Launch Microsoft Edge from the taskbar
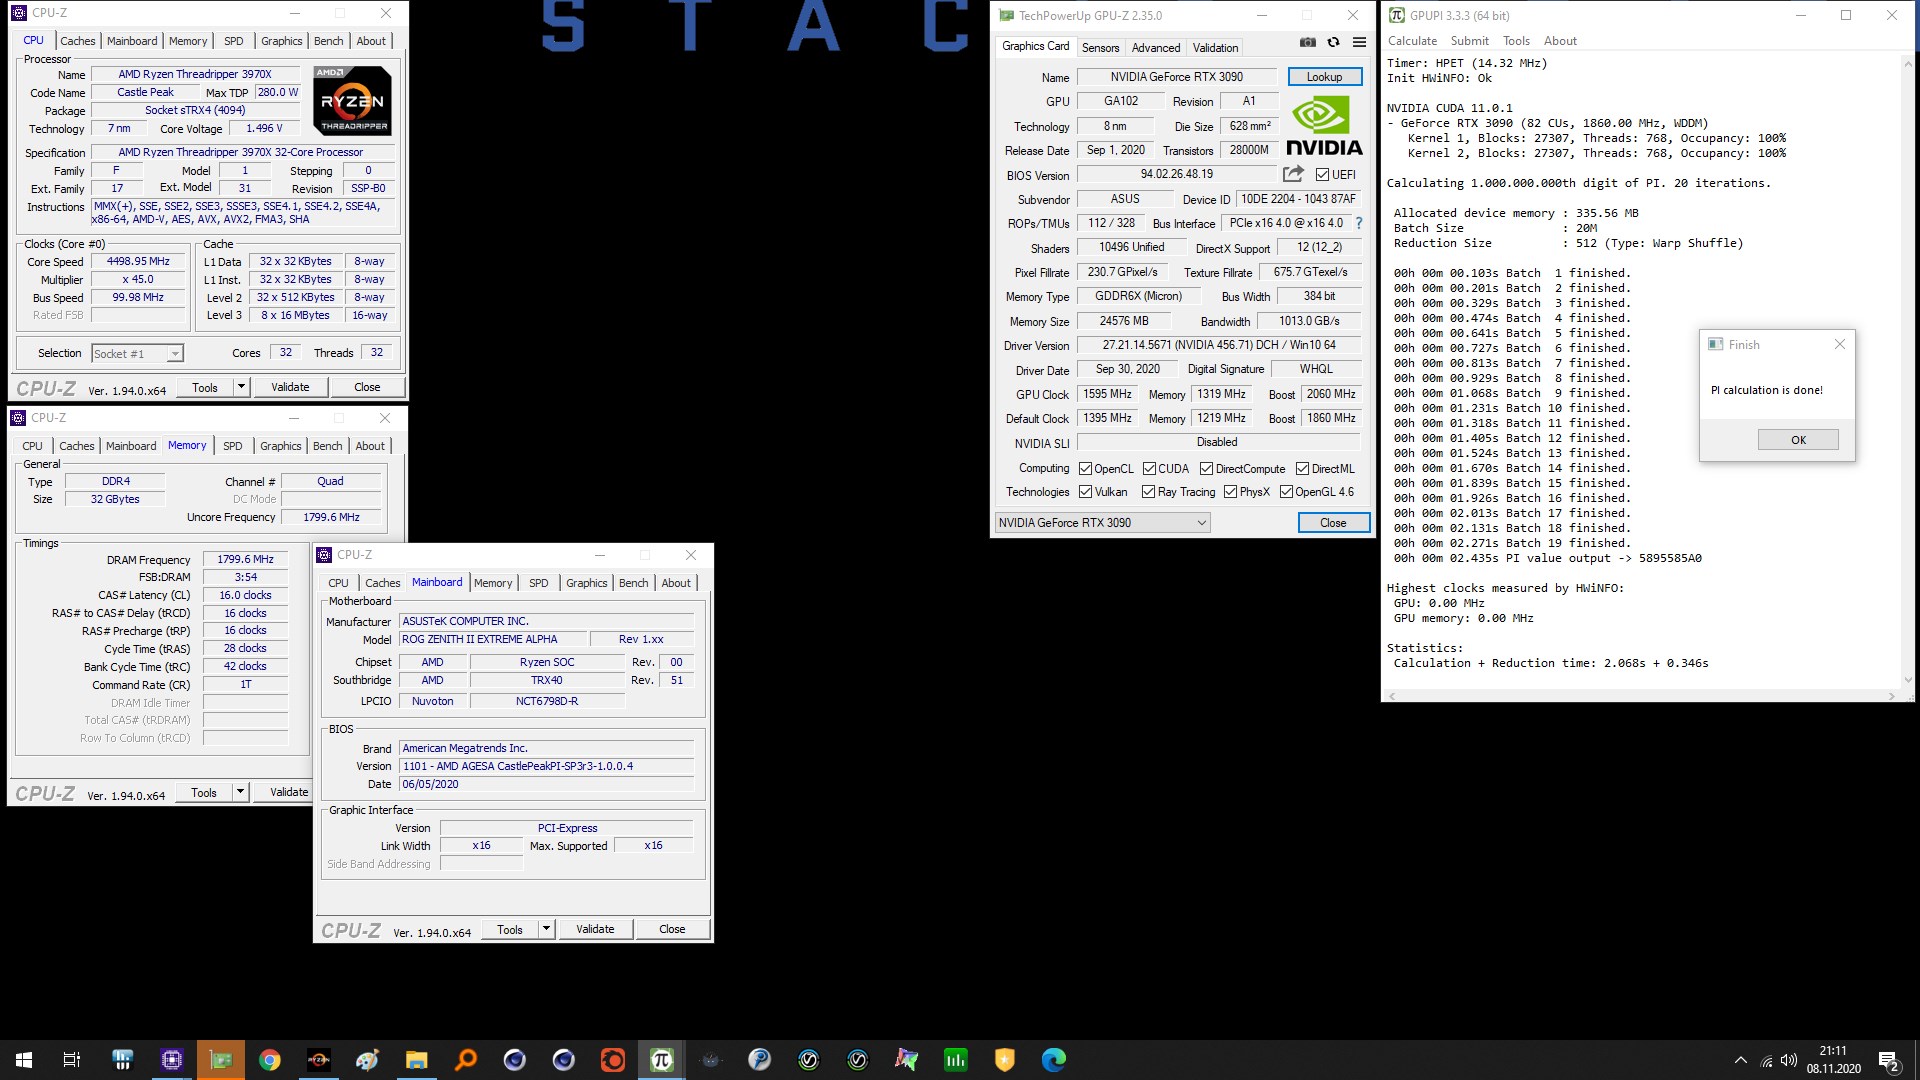1920x1080 pixels. click(x=1053, y=1060)
